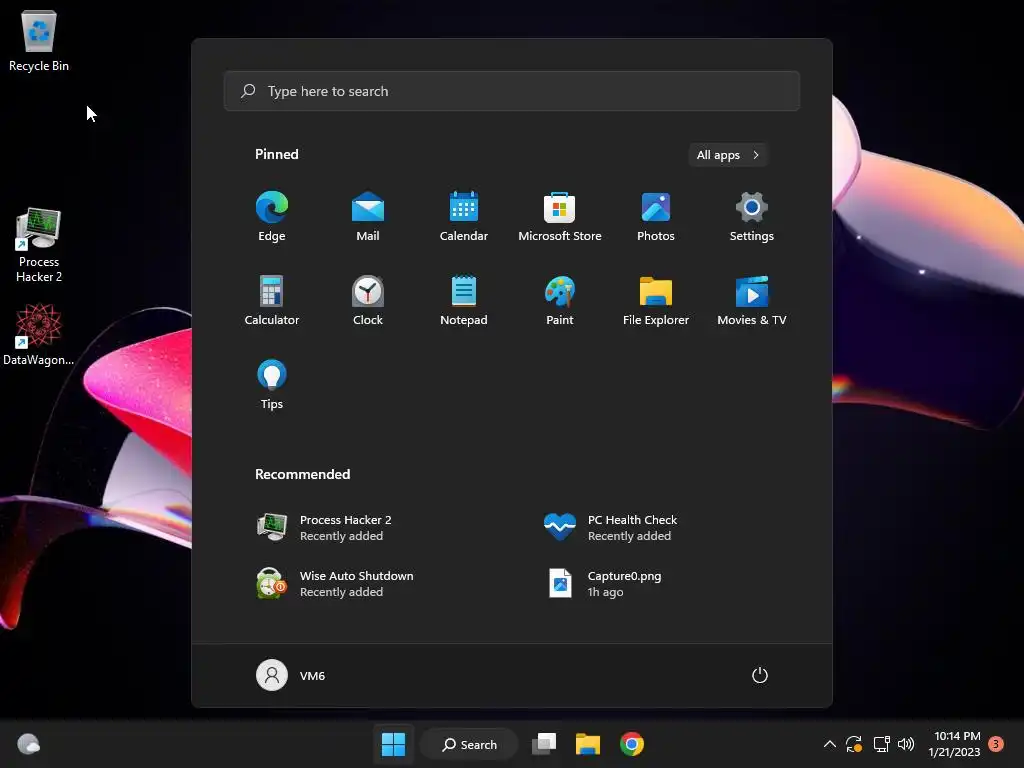This screenshot has width=1024, height=768.
Task: Launch the Photos app
Action: pyautogui.click(x=656, y=216)
